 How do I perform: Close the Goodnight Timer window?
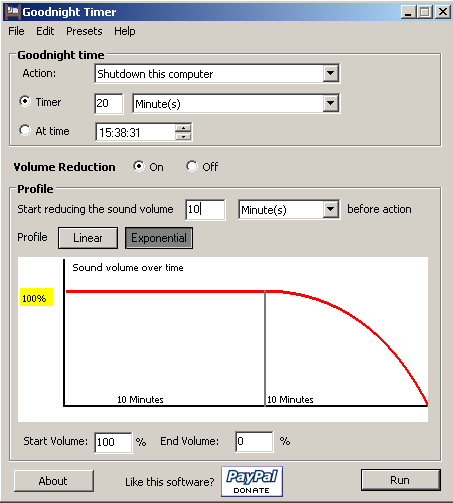tap(443, 12)
